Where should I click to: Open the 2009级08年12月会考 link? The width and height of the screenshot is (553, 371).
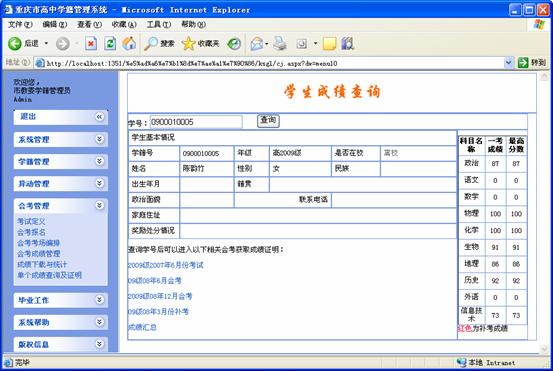pyautogui.click(x=160, y=296)
